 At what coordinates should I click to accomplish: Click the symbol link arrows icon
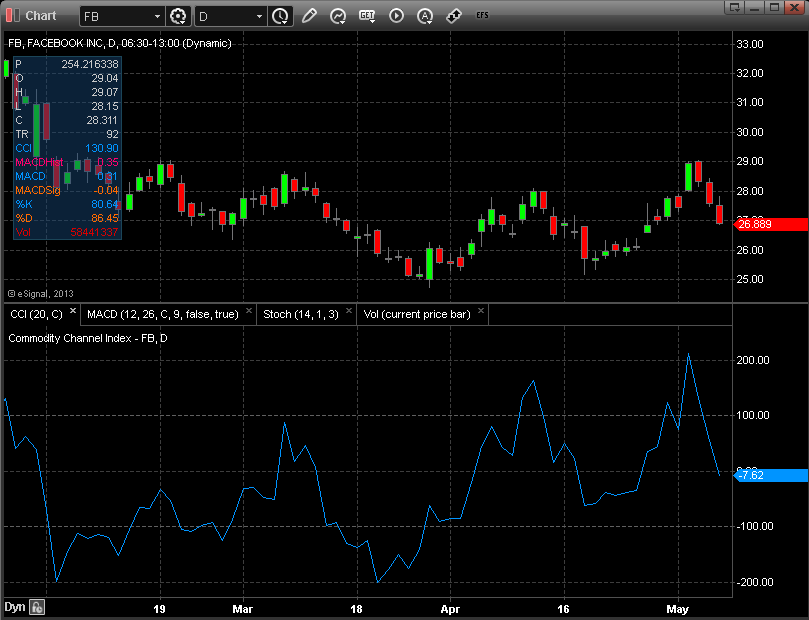pyautogui.click(x=454, y=16)
